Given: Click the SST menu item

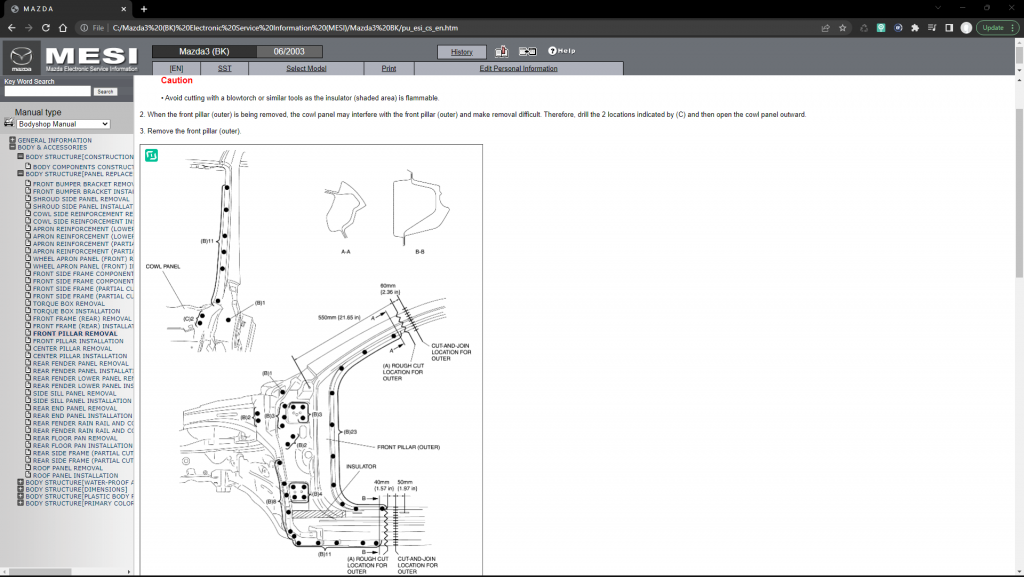Looking at the screenshot, I should 225,68.
